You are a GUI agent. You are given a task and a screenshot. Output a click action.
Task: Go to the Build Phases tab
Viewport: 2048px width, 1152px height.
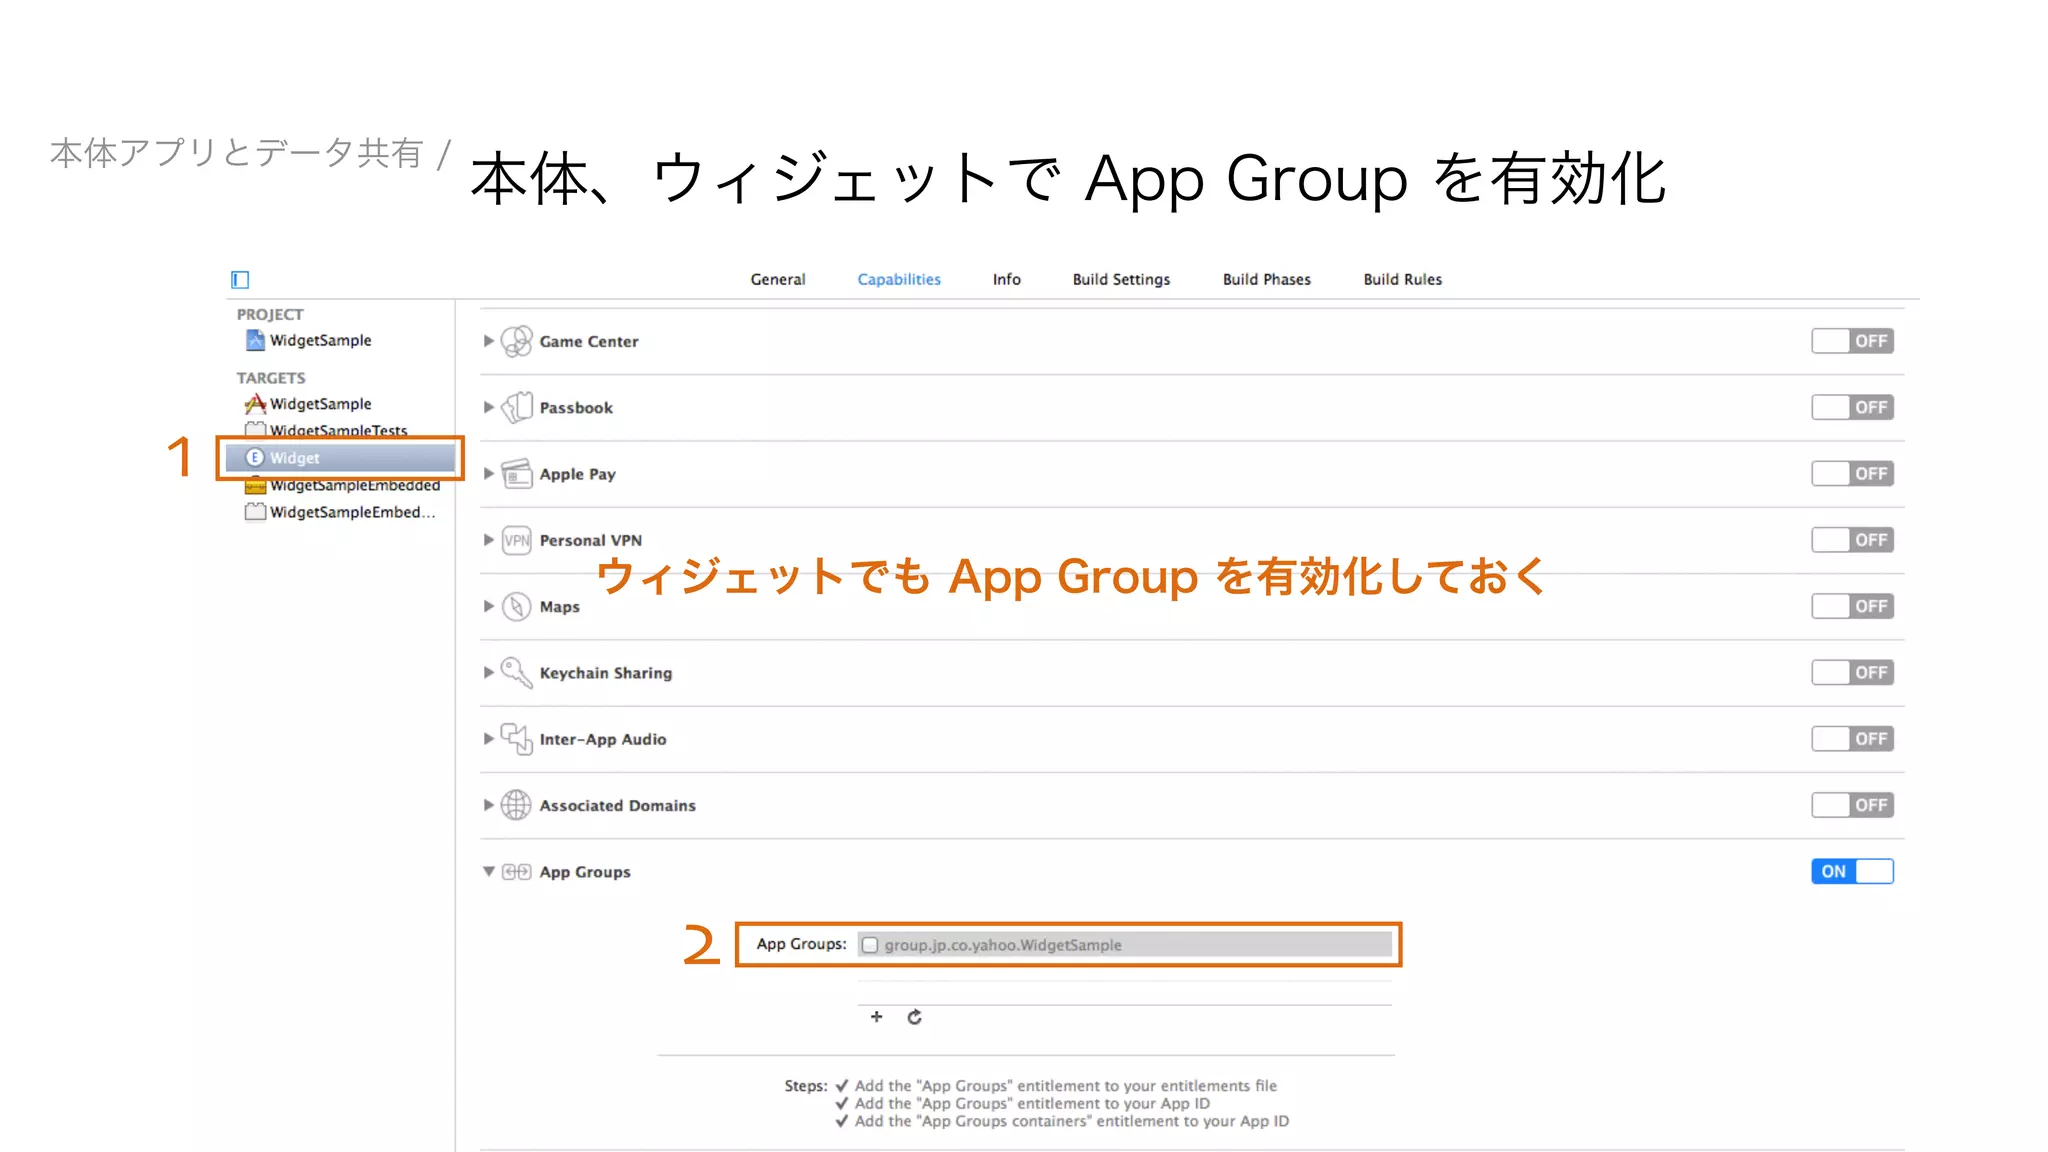pyautogui.click(x=1266, y=279)
